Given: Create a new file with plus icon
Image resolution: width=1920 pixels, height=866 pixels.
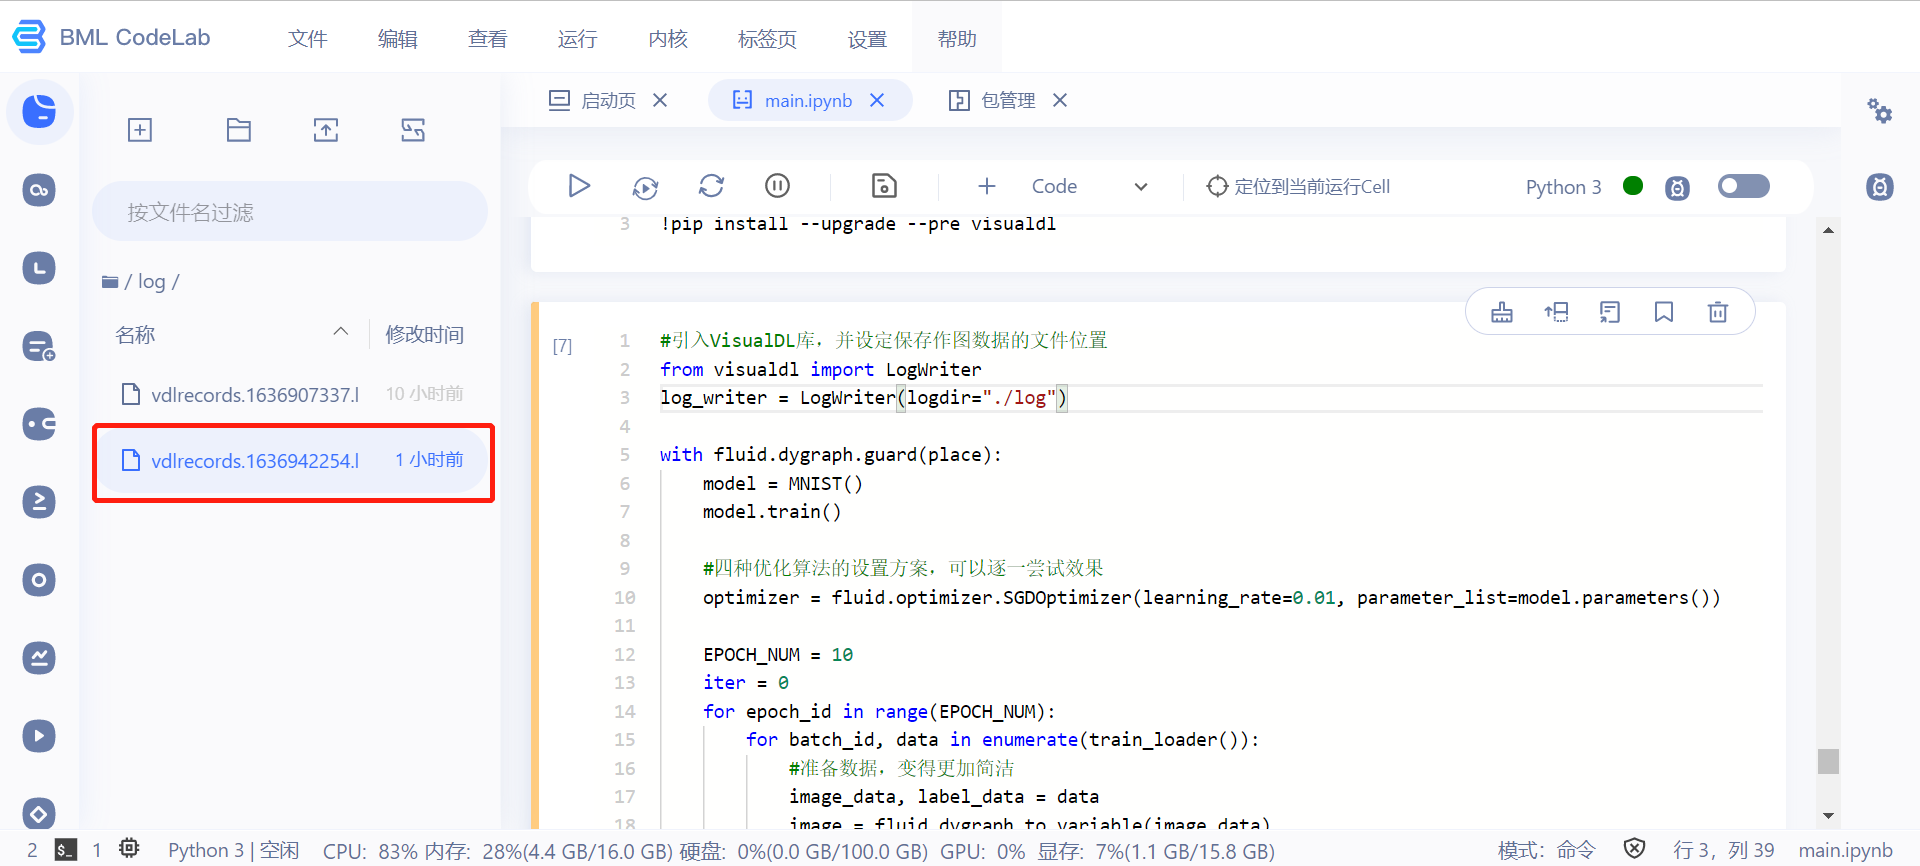Looking at the screenshot, I should coord(140,130).
